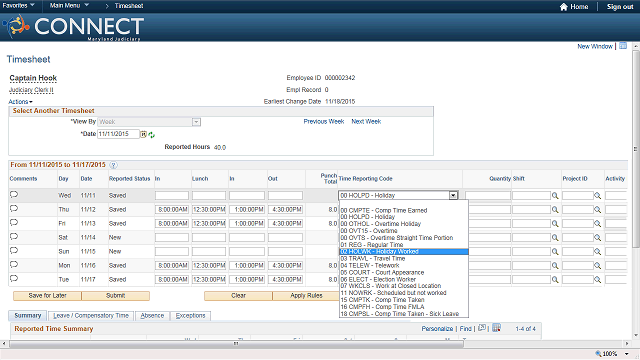Switch to the Summary tab
This screenshot has height=360, width=640.
coord(28,316)
